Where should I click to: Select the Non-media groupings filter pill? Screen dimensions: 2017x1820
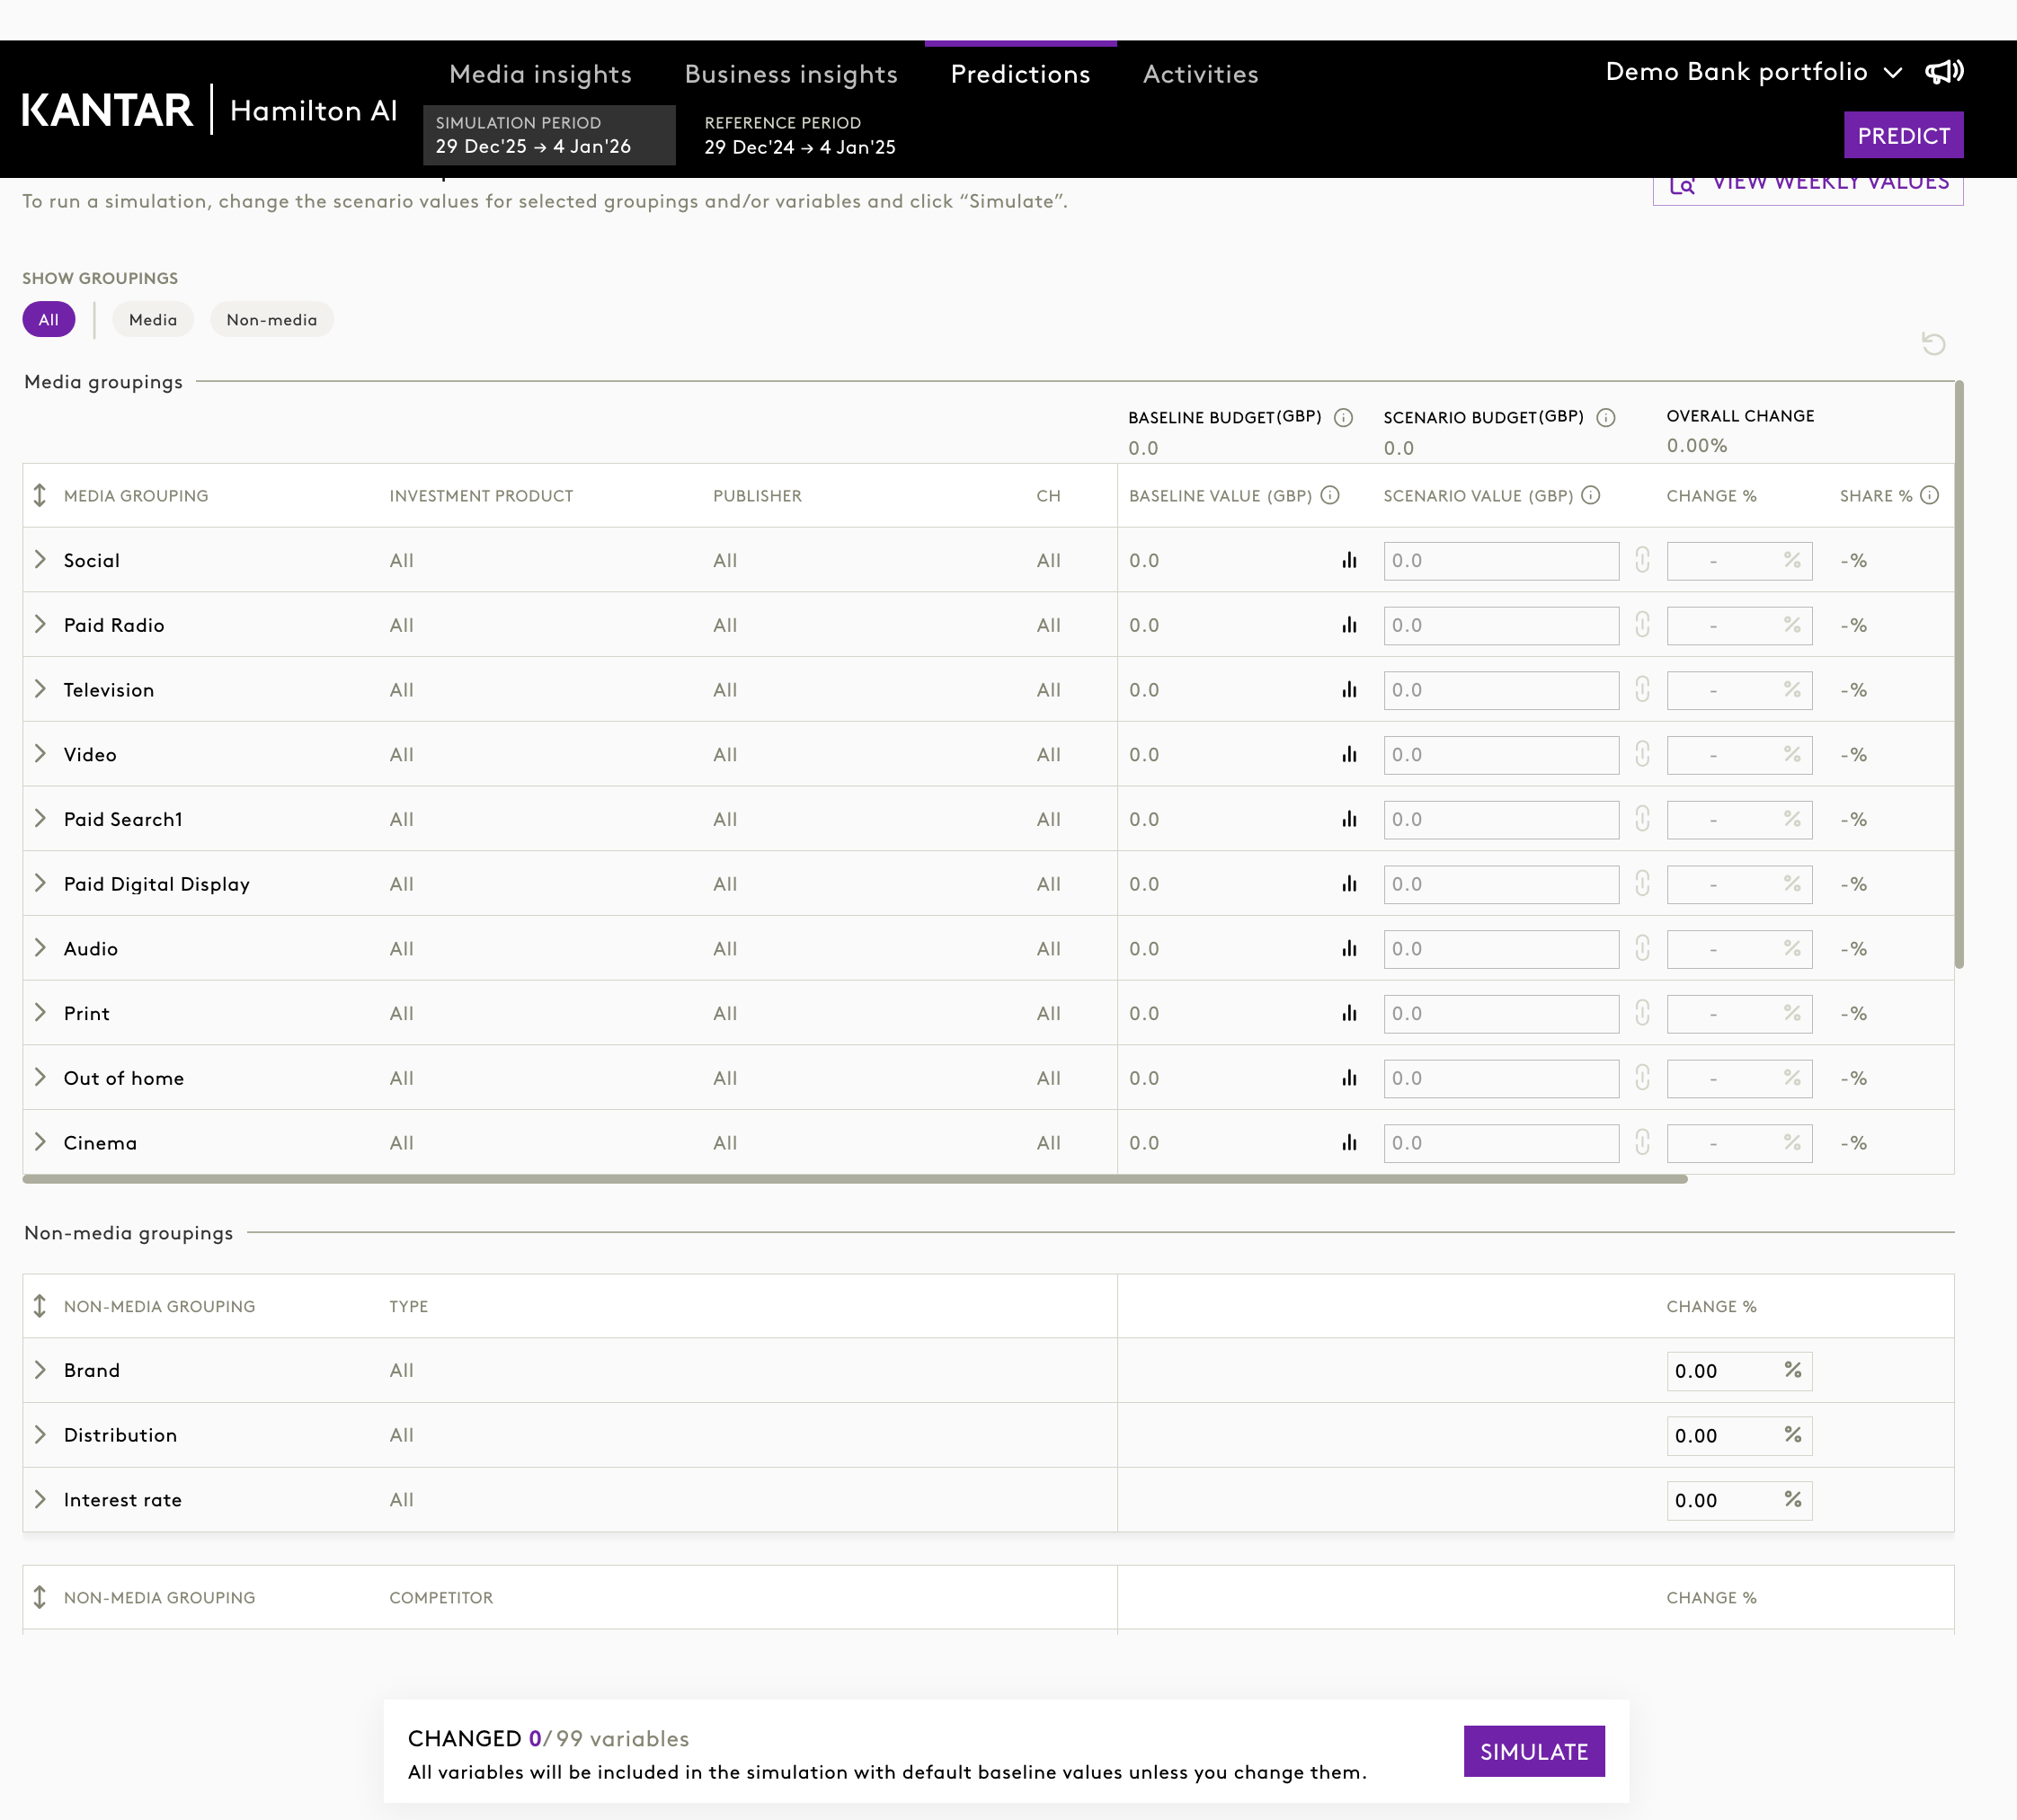[271, 320]
